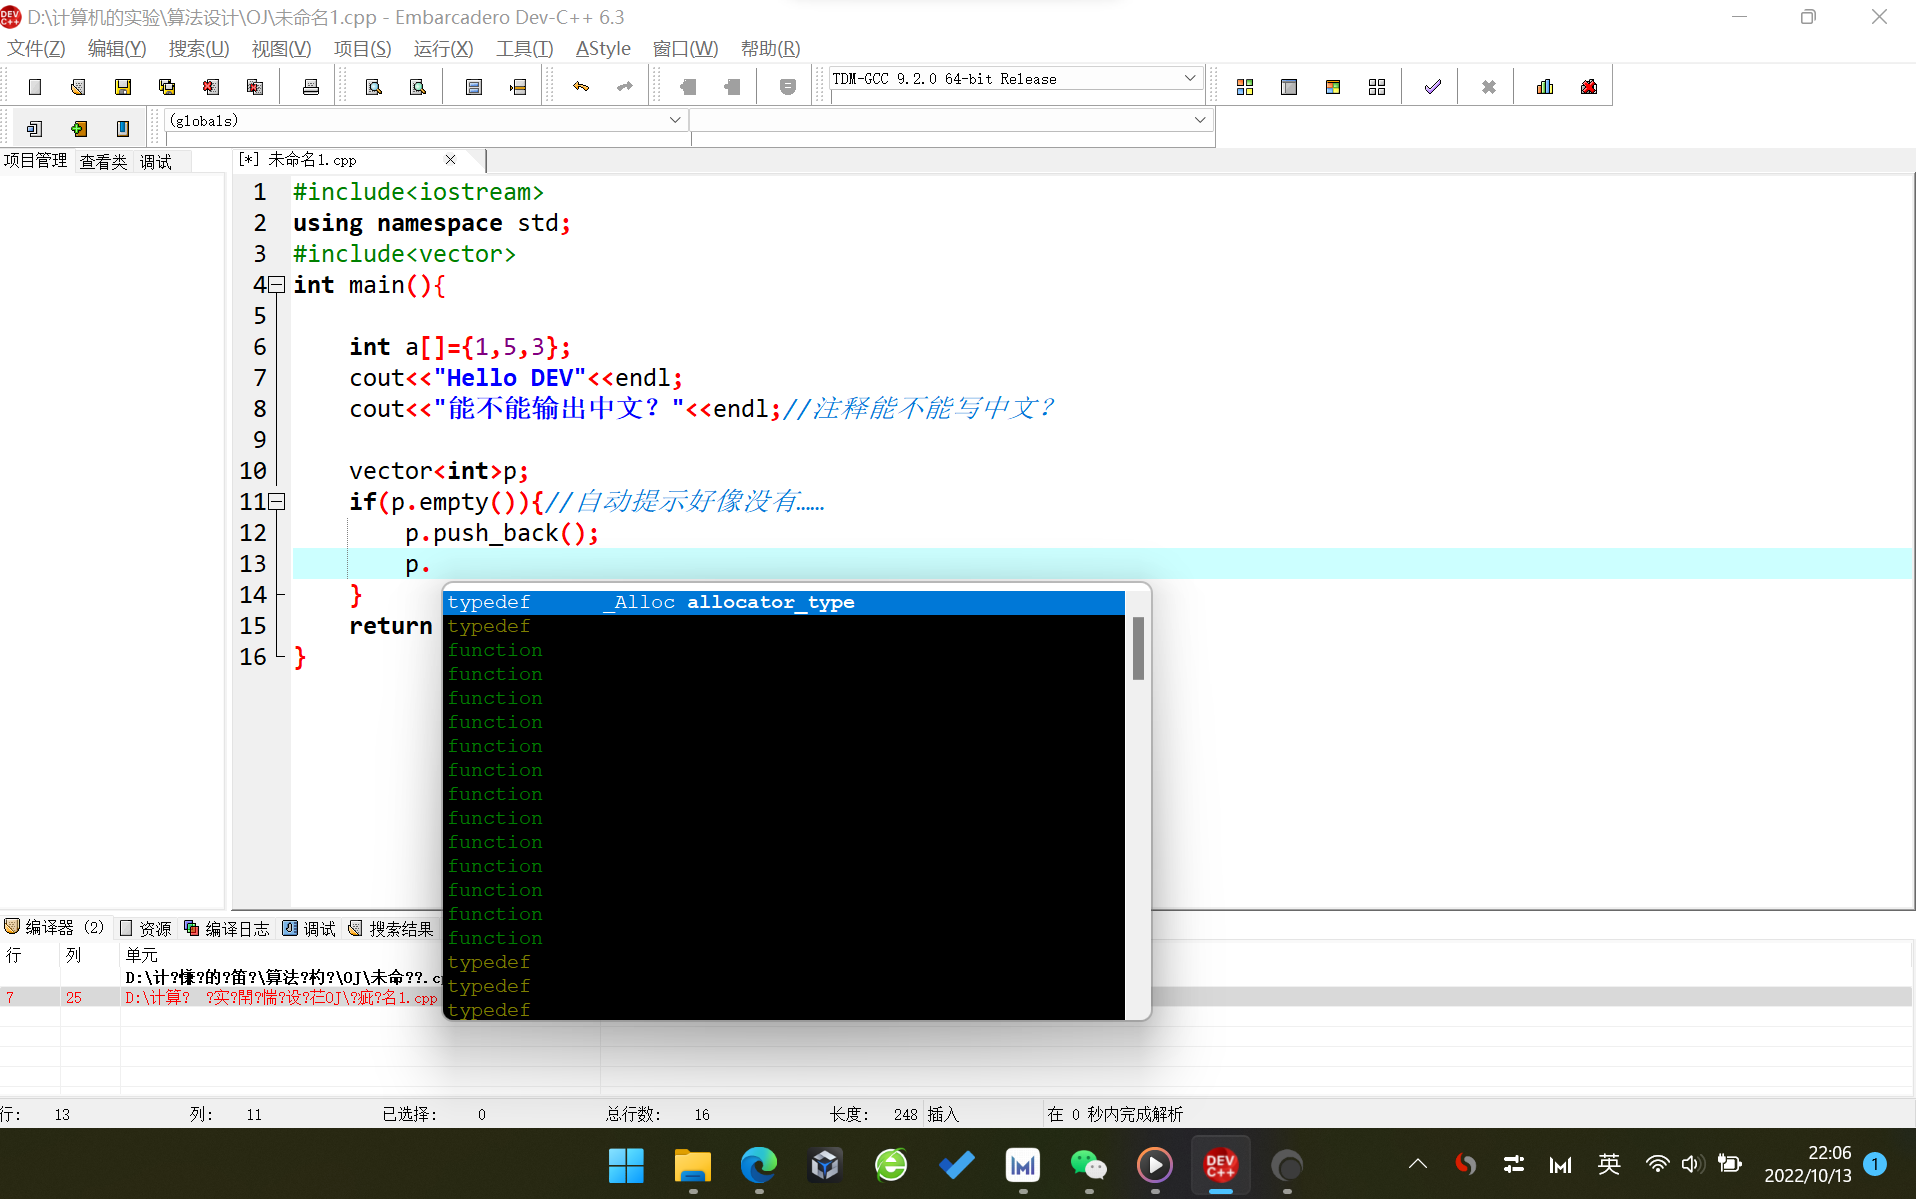Viewport: 1916px width, 1199px height.
Task: Open the Replace dialog from the toolbar
Action: (x=418, y=87)
